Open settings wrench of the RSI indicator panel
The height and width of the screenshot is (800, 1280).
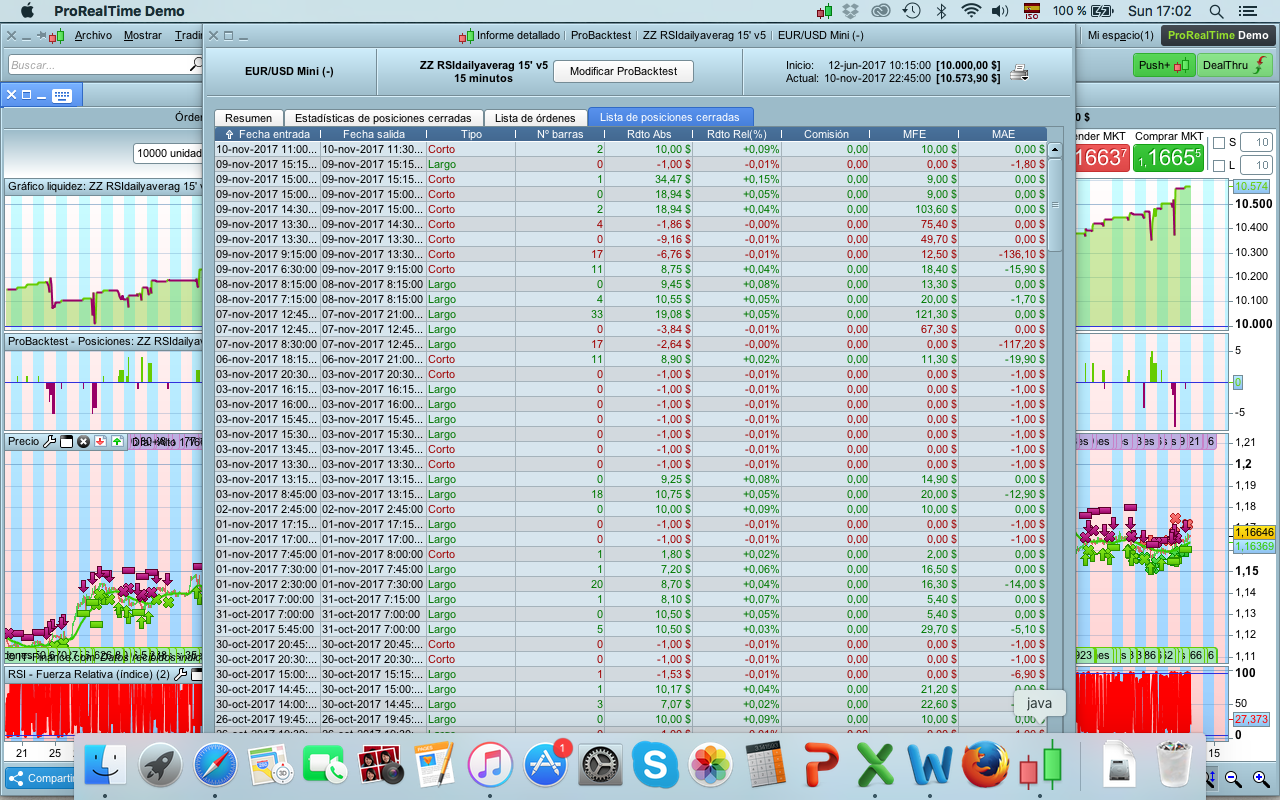coord(181,675)
